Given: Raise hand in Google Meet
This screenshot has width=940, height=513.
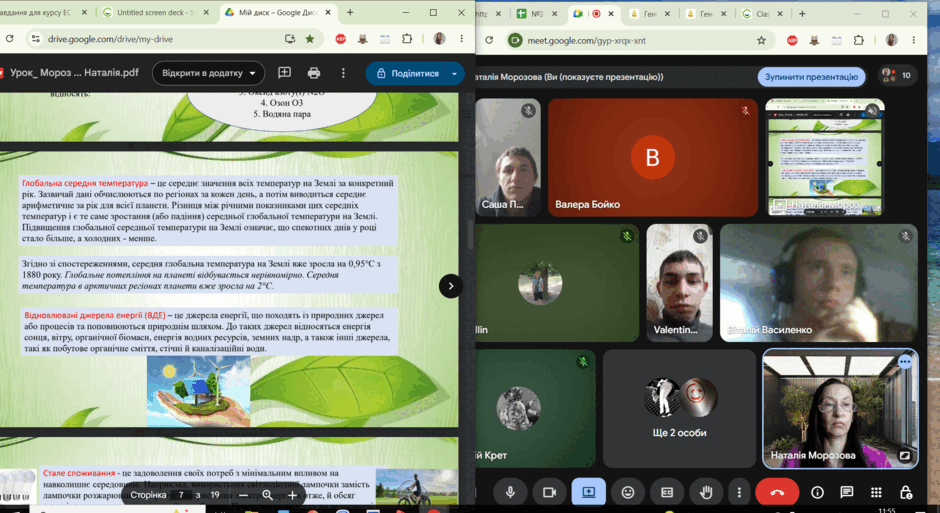Looking at the screenshot, I should point(706,492).
